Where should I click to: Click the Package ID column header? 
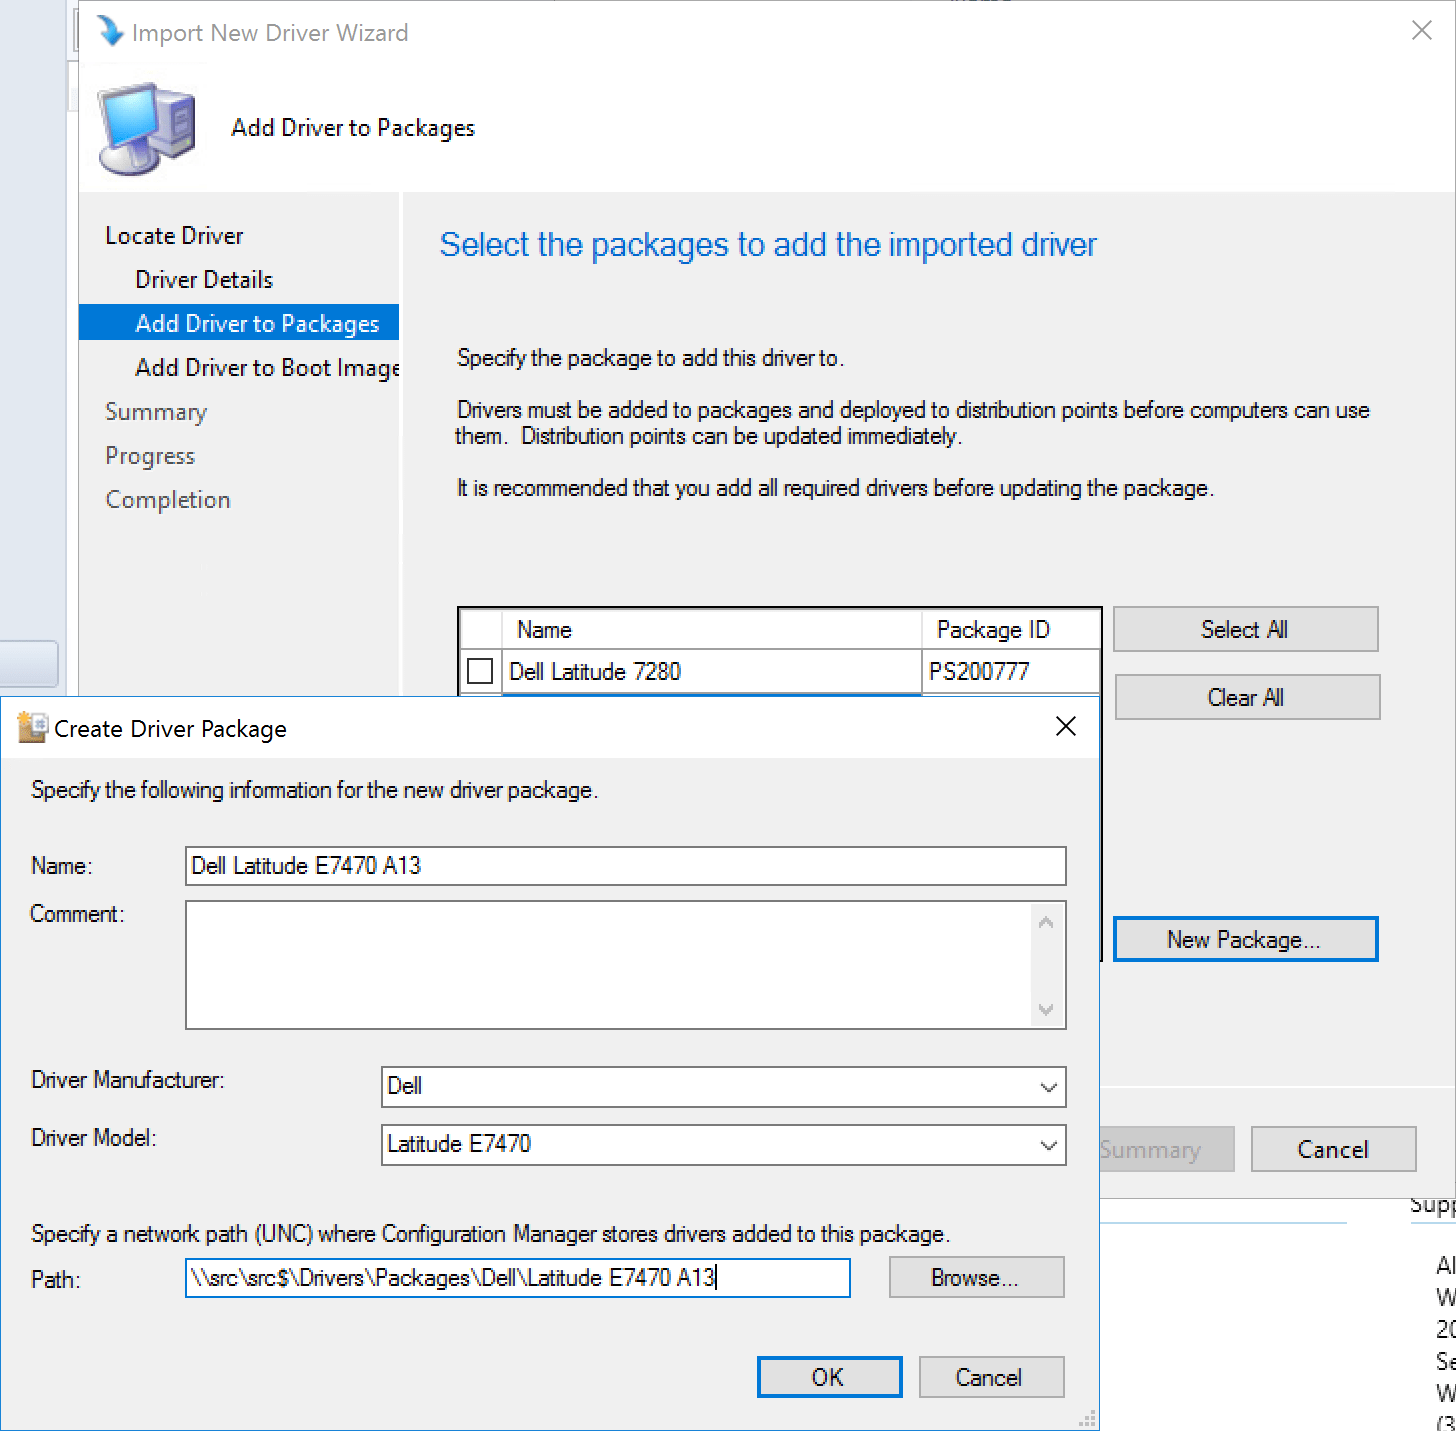993,629
